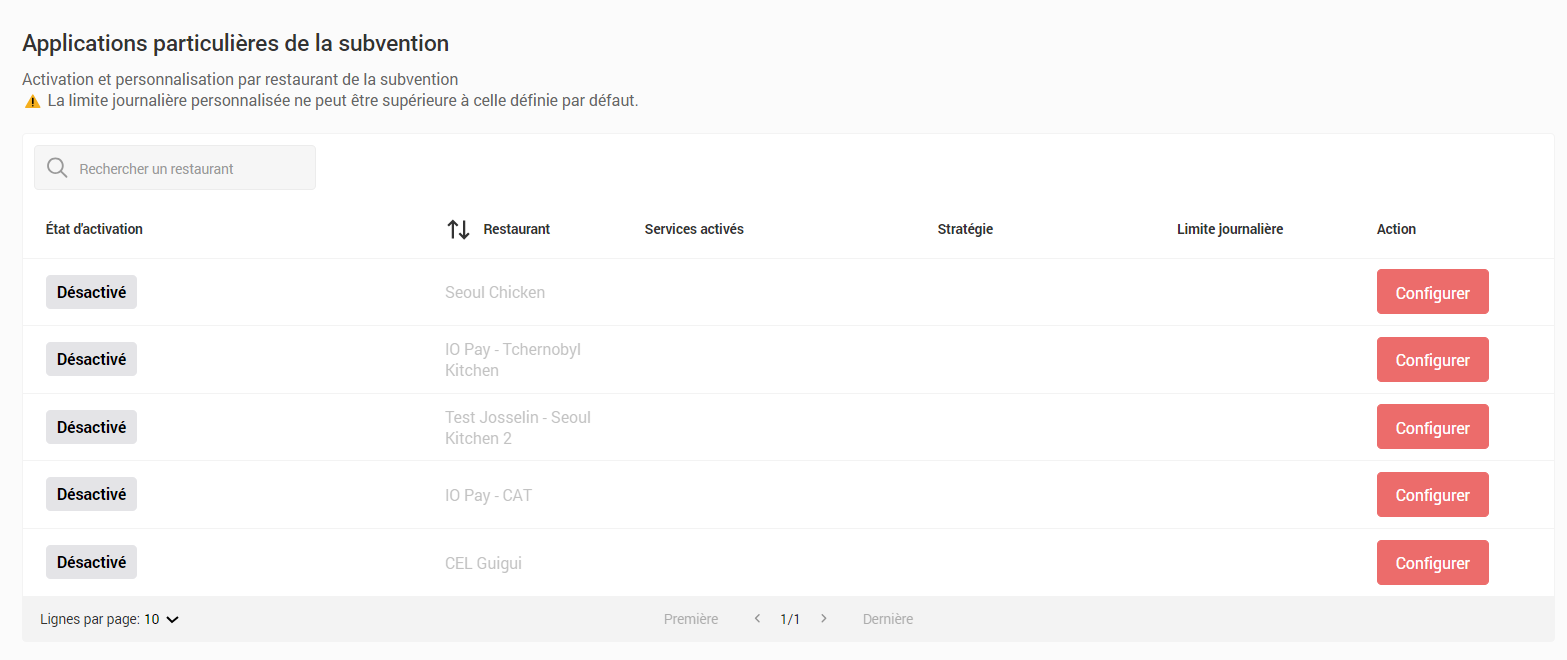Toggle the Désactivé badge for Seoul Chicken

(91, 292)
